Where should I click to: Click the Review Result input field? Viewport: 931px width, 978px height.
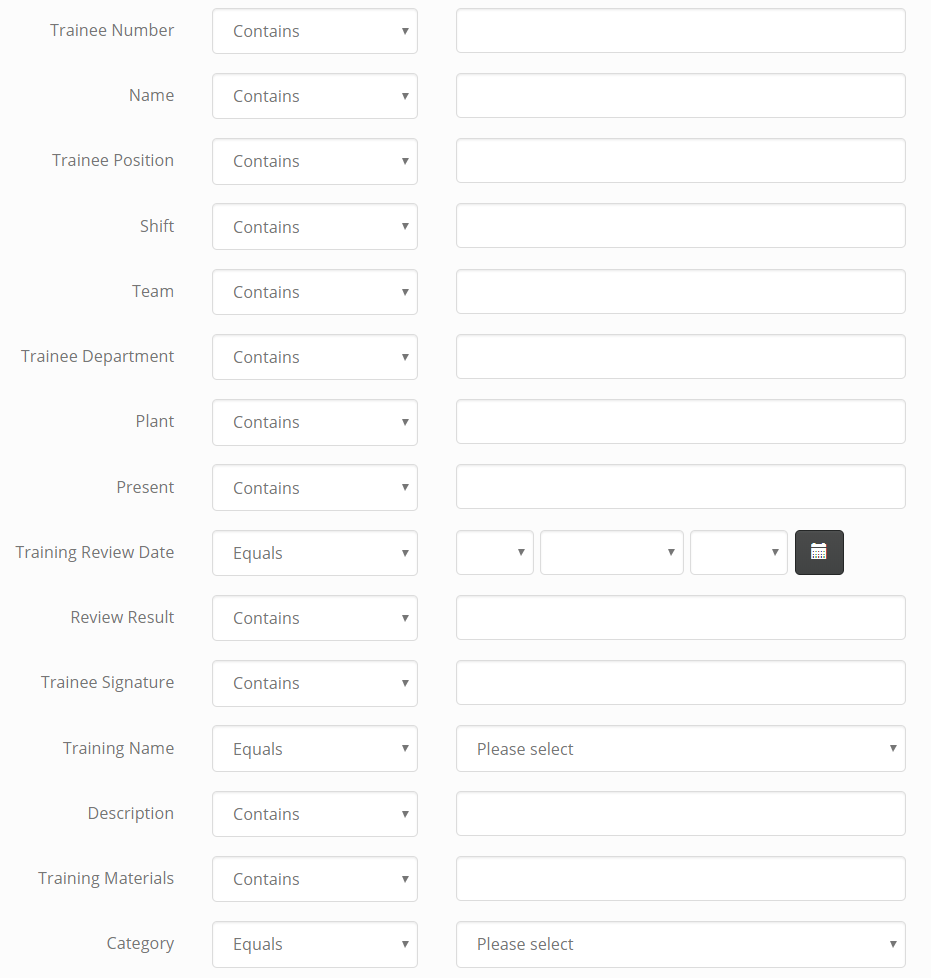point(680,617)
